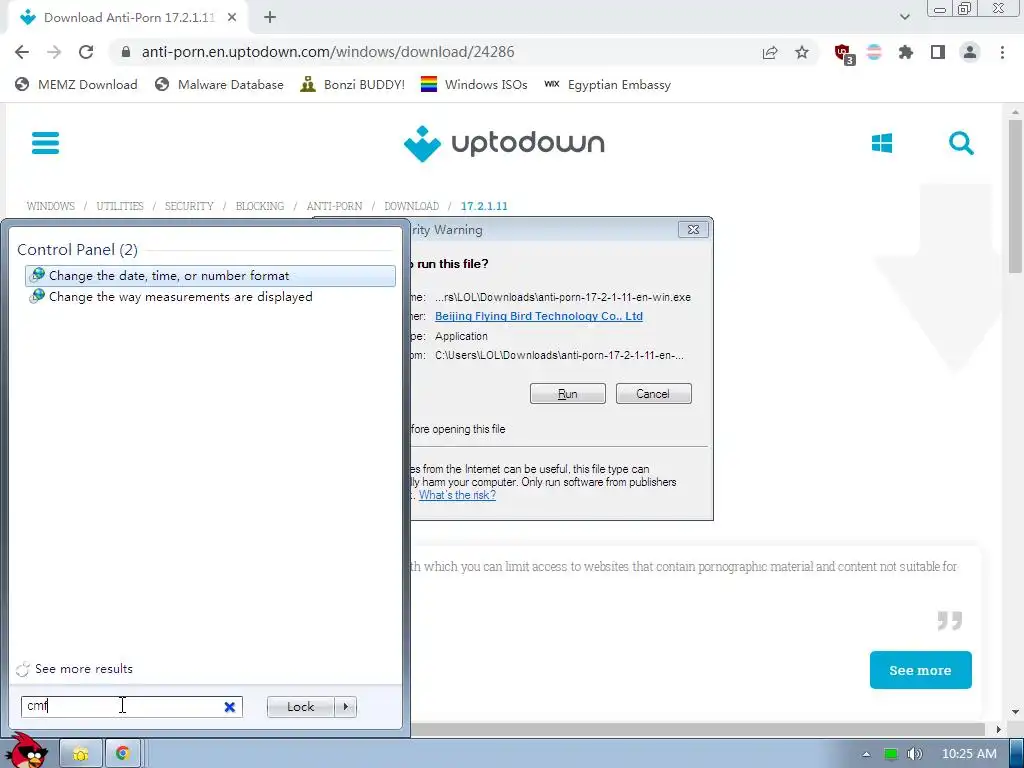Click See more results
The height and width of the screenshot is (768, 1024).
click(x=84, y=669)
